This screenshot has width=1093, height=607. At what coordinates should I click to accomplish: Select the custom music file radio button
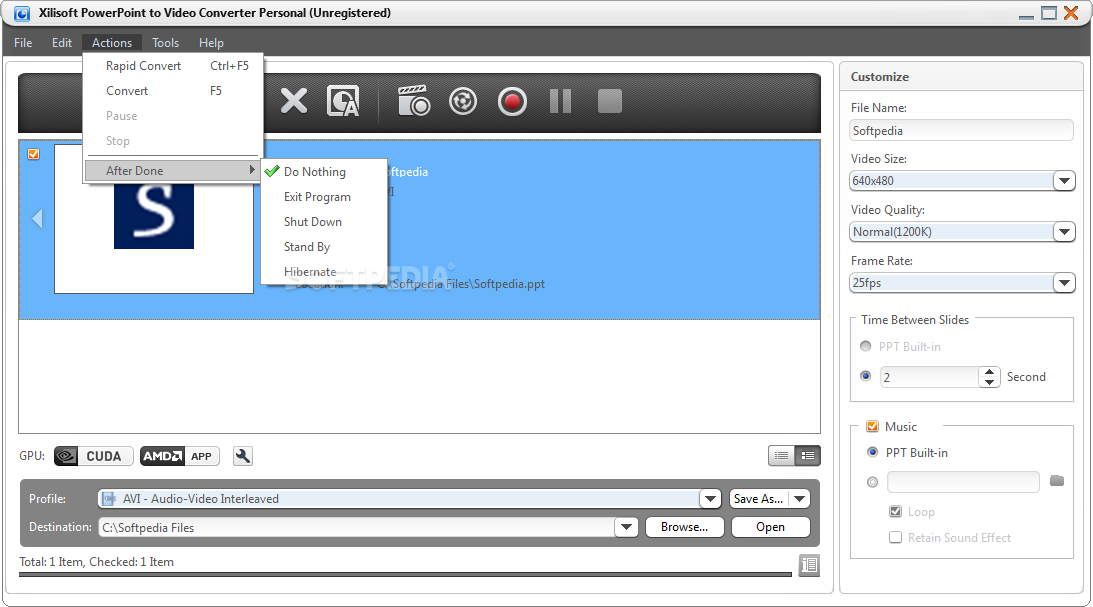pos(872,482)
